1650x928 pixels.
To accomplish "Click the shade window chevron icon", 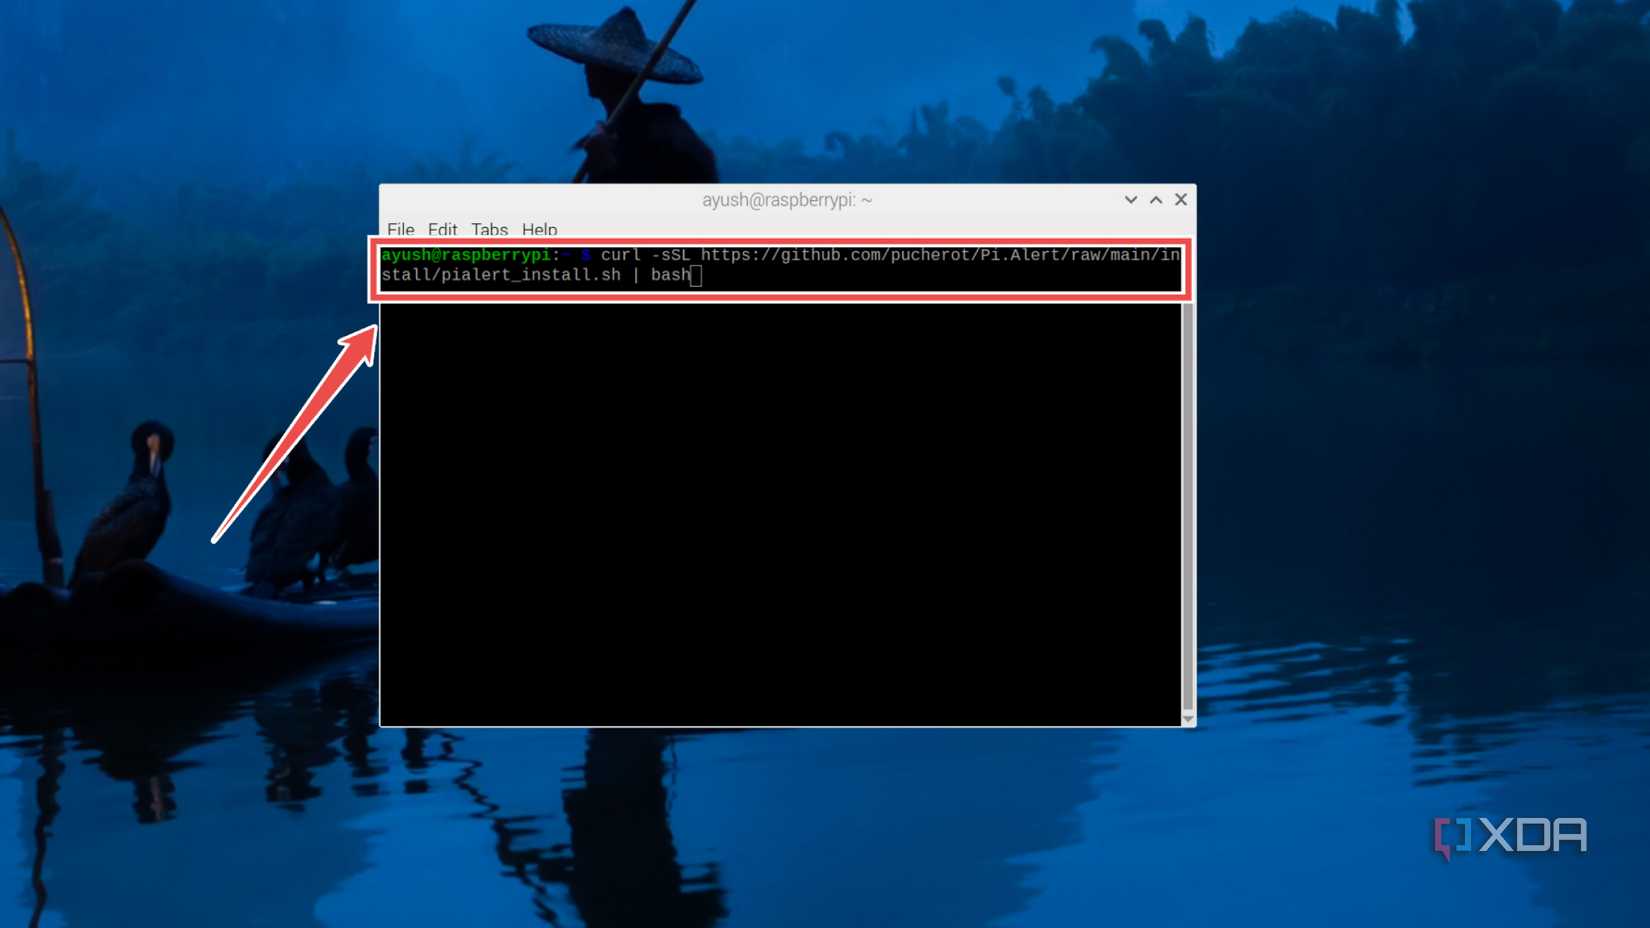I will click(x=1130, y=199).
